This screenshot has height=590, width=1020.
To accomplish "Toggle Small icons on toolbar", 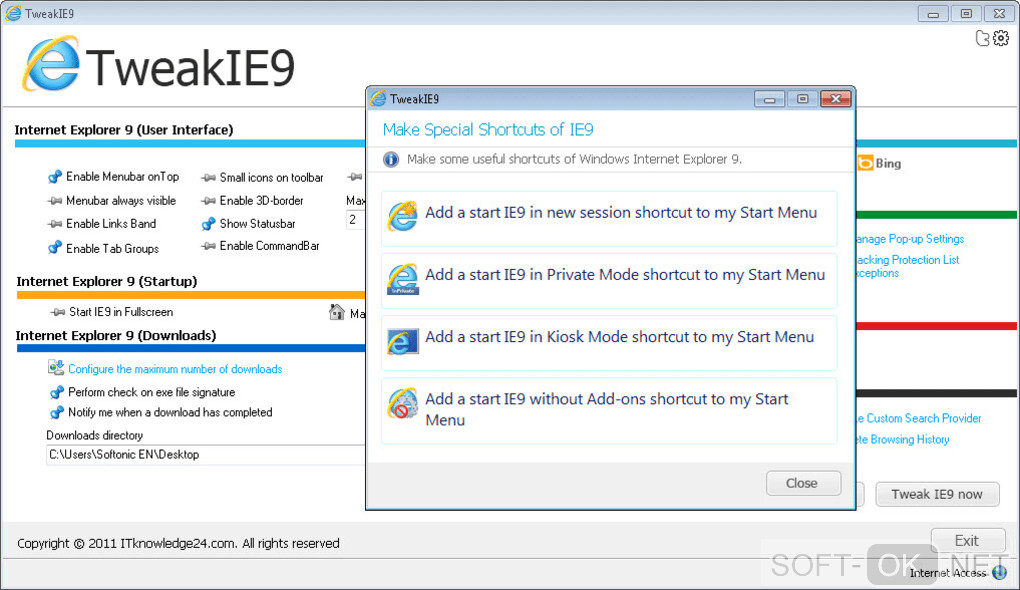I will [208, 178].
